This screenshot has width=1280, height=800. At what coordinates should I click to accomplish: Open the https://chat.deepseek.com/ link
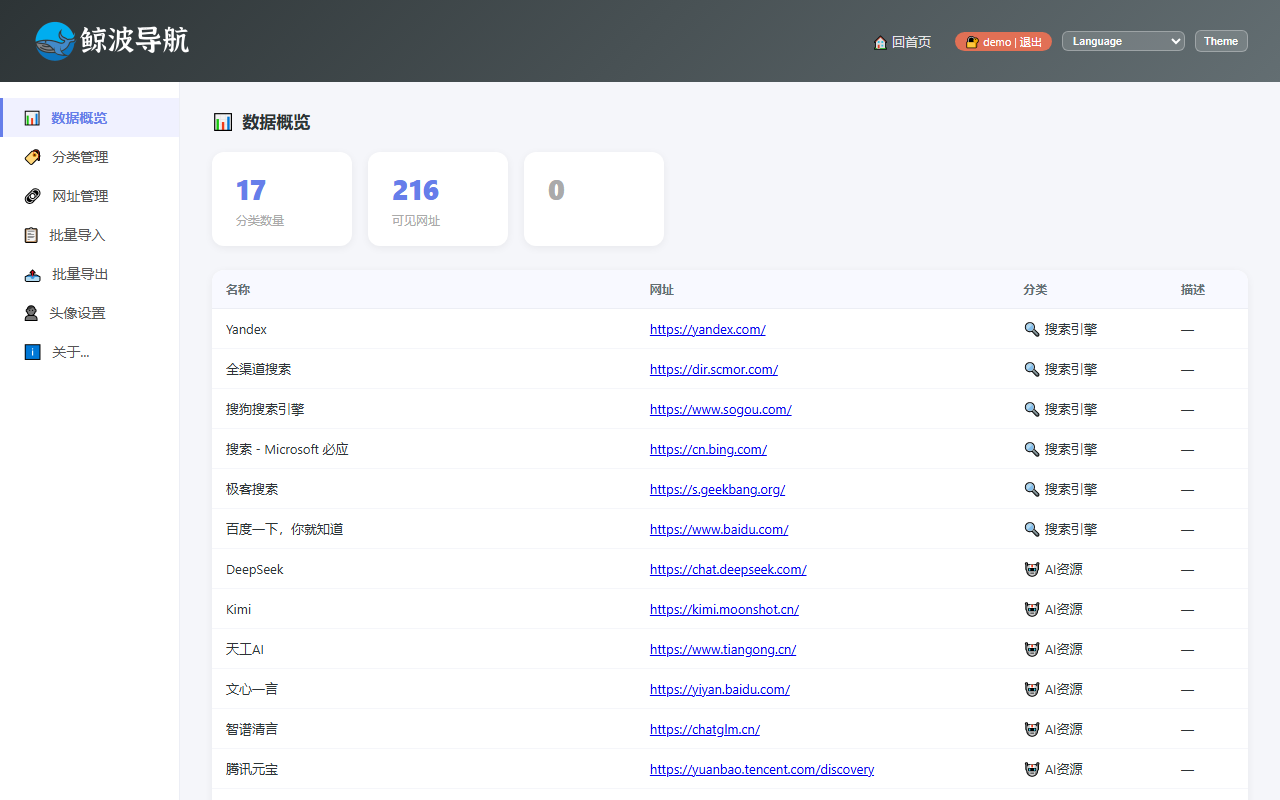[728, 569]
